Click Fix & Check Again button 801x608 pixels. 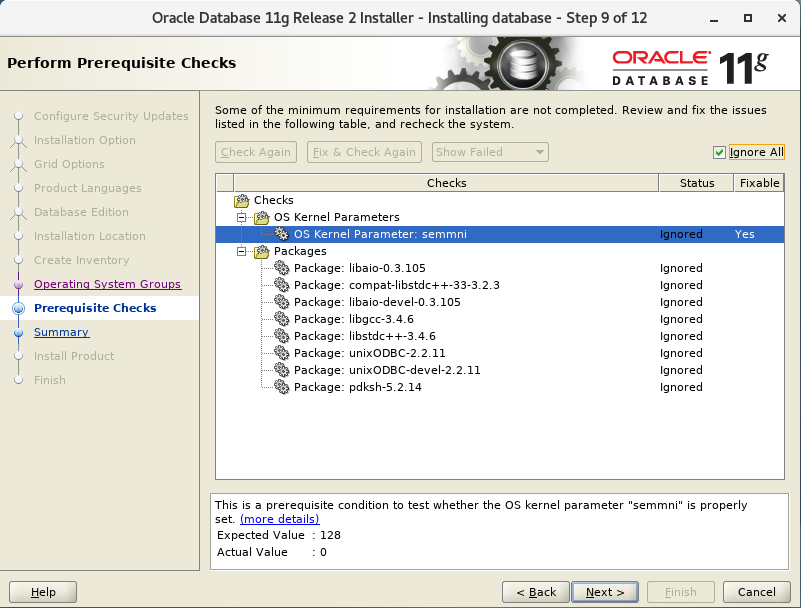pos(364,152)
